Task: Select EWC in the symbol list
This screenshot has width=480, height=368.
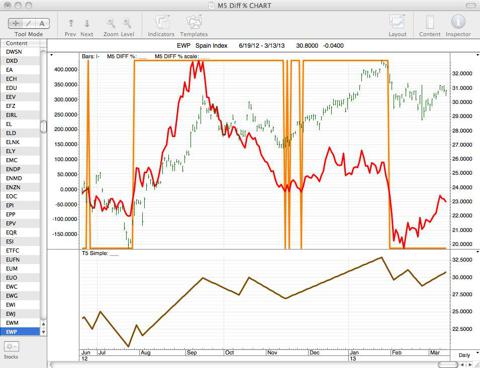Action: [x=20, y=286]
